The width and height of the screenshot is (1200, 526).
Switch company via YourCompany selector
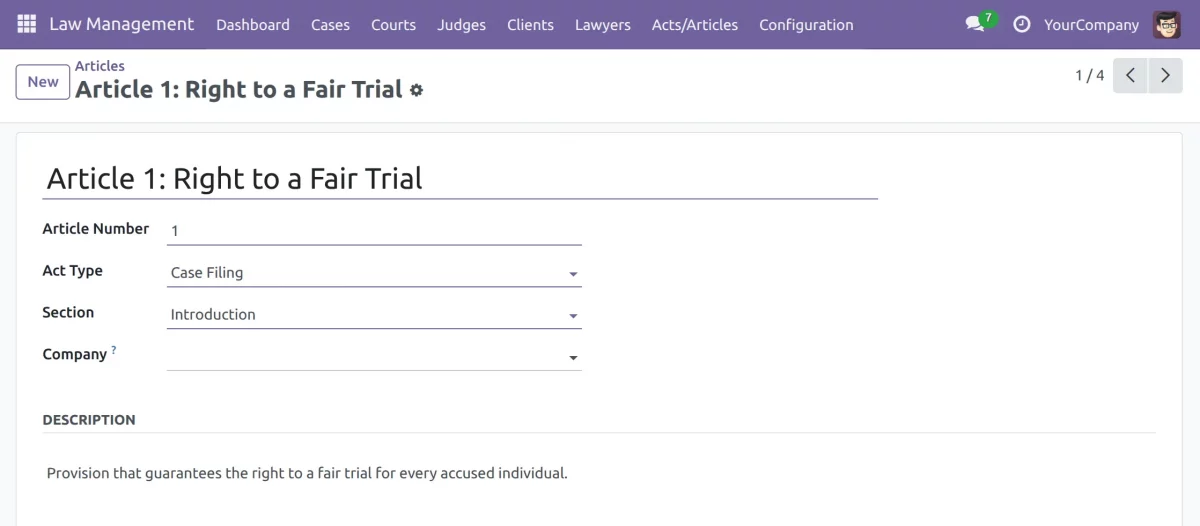pos(1091,25)
